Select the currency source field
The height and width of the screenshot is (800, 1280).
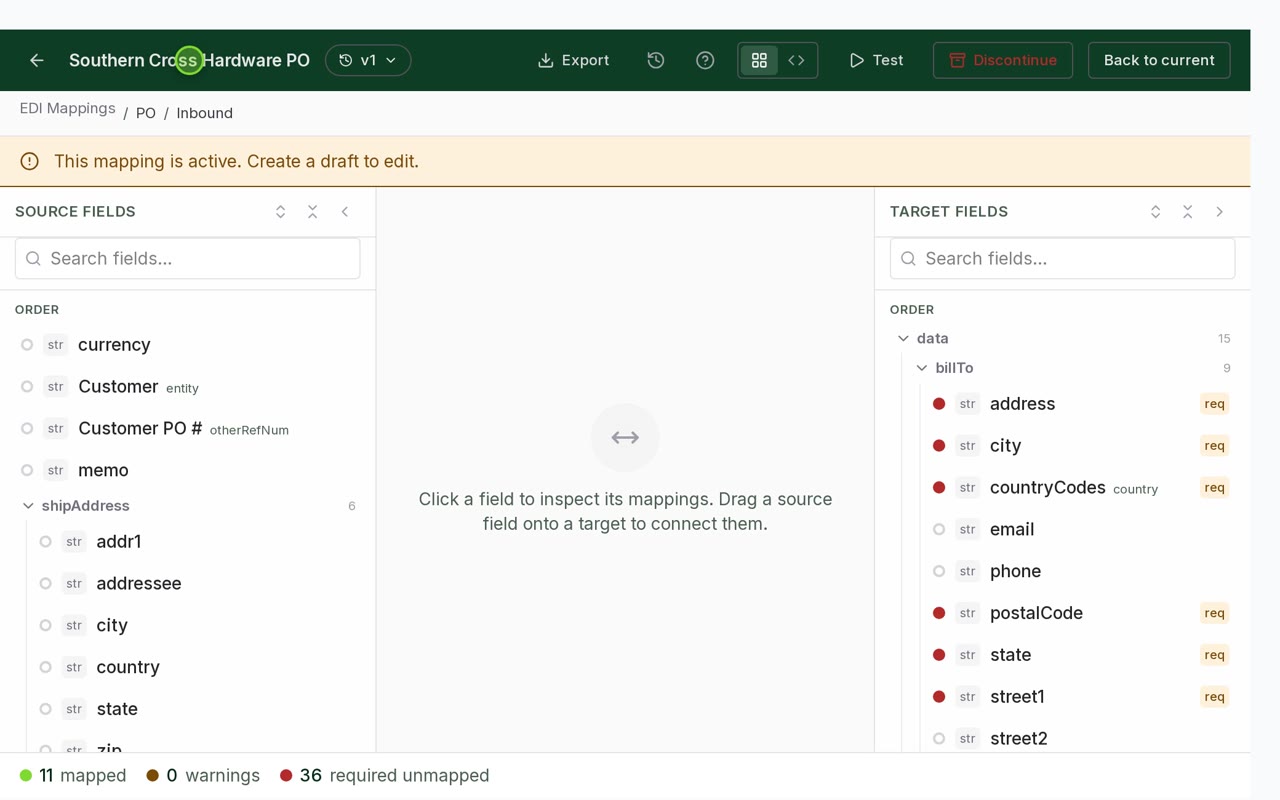pos(188,345)
